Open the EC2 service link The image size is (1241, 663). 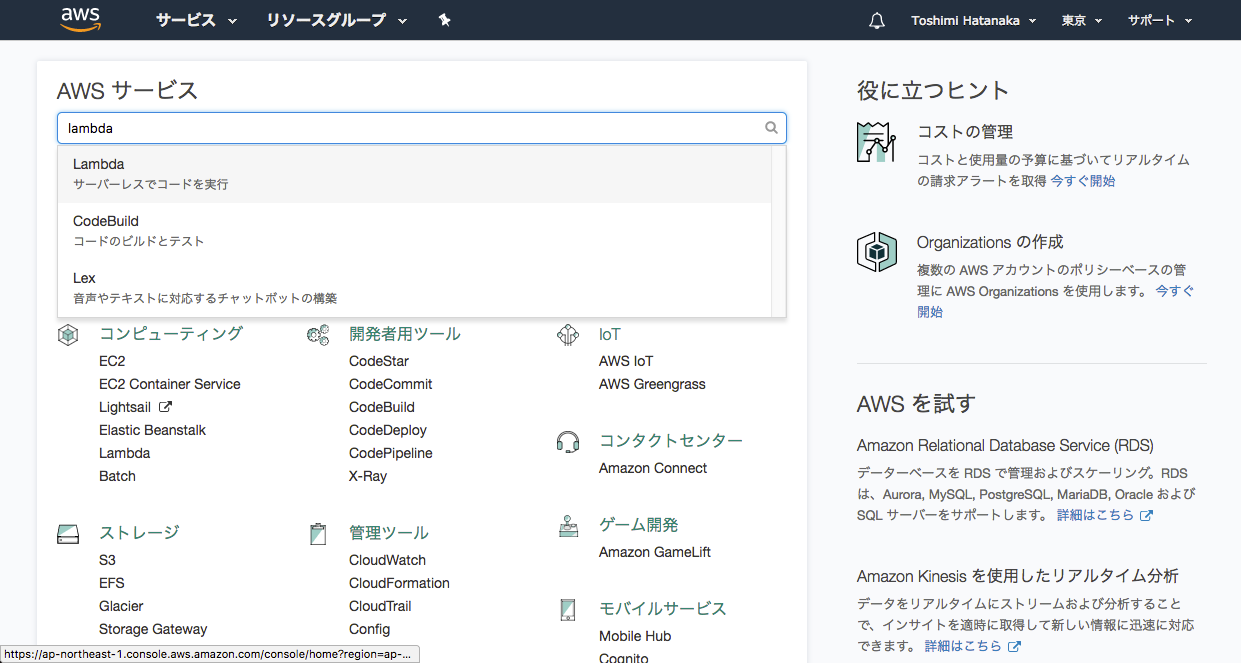click(x=112, y=361)
